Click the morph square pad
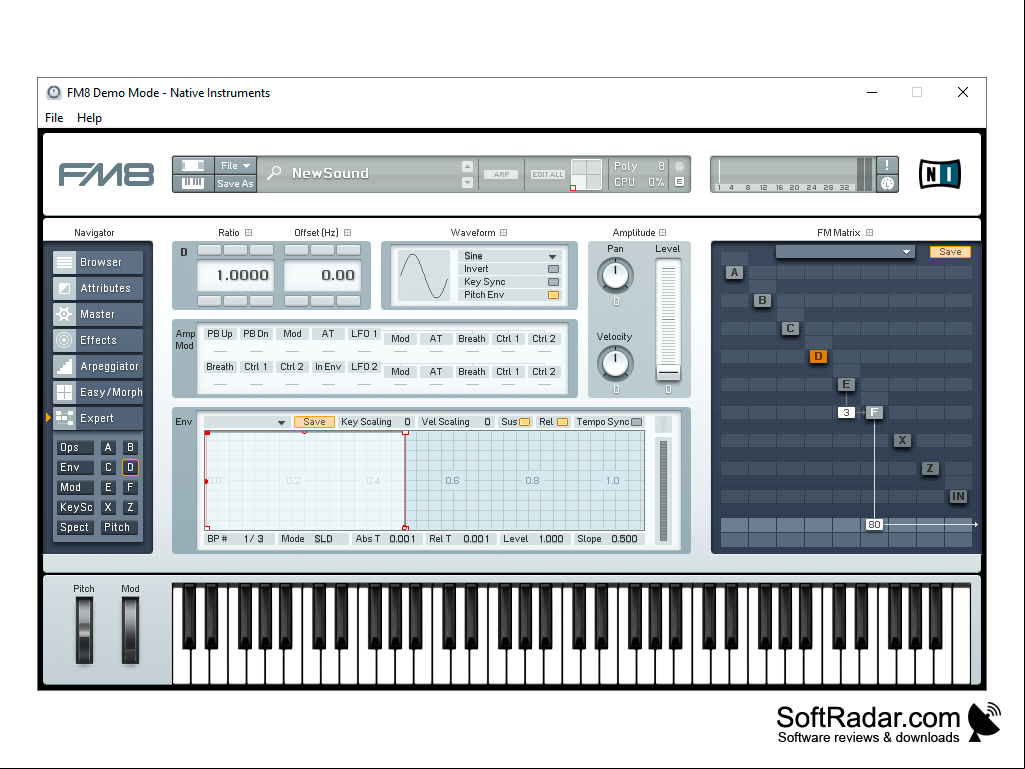Image resolution: width=1025 pixels, height=769 pixels. [x=586, y=175]
